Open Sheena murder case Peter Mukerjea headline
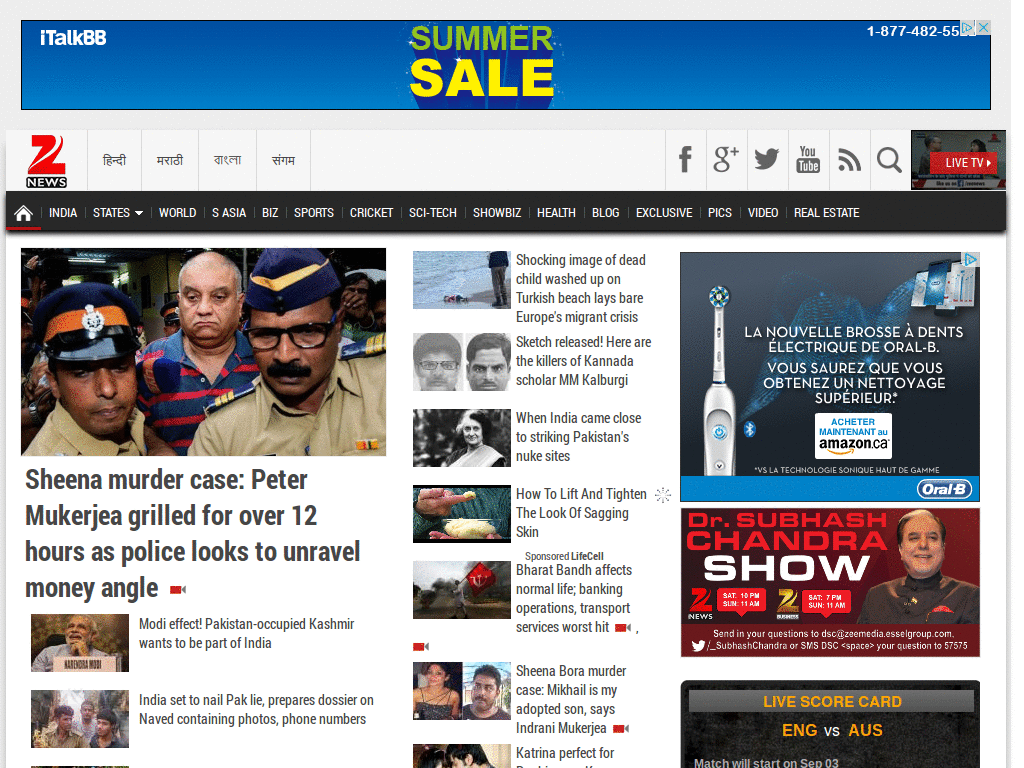This screenshot has height=768, width=1024. point(193,534)
